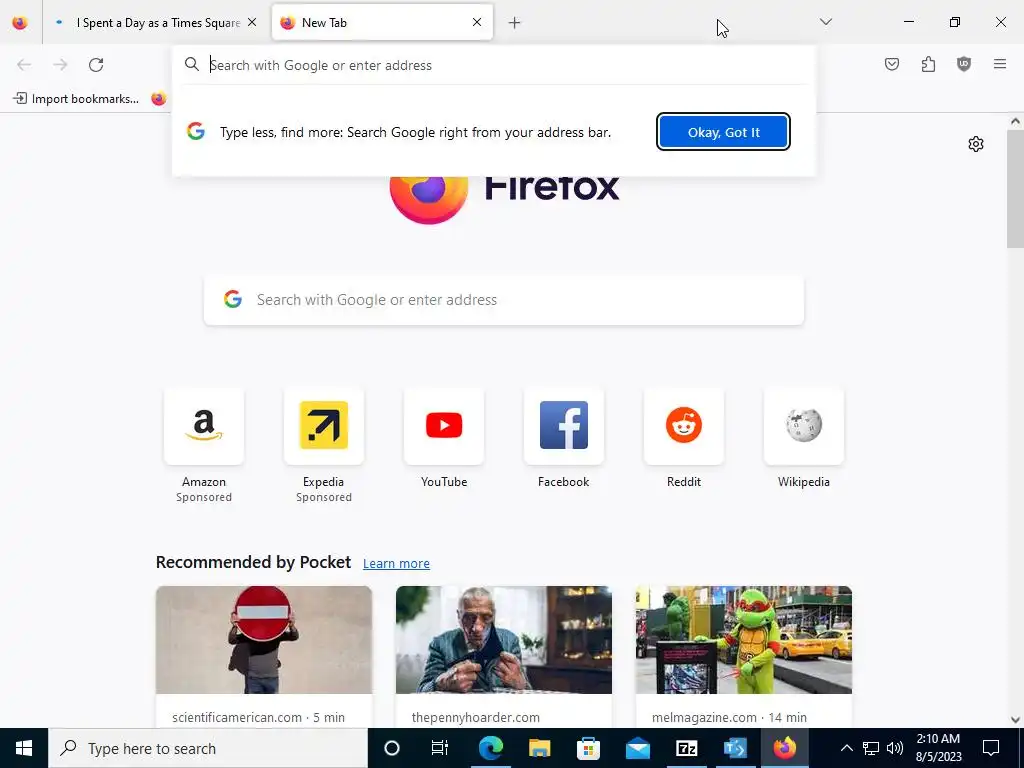Viewport: 1024px width, 768px height.
Task: Launch Microsoft Edge from taskbar
Action: [x=490, y=748]
